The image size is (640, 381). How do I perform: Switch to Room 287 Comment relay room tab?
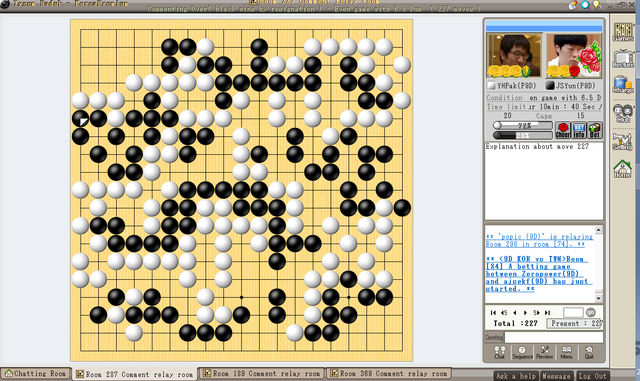click(x=135, y=374)
